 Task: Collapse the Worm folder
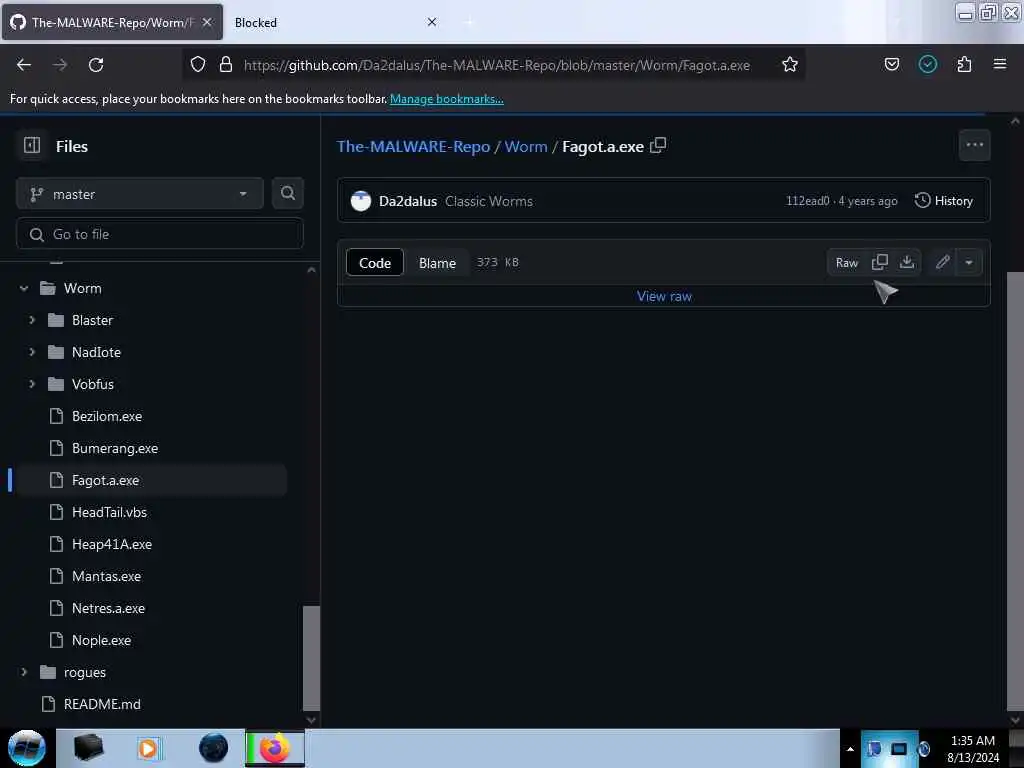24,288
